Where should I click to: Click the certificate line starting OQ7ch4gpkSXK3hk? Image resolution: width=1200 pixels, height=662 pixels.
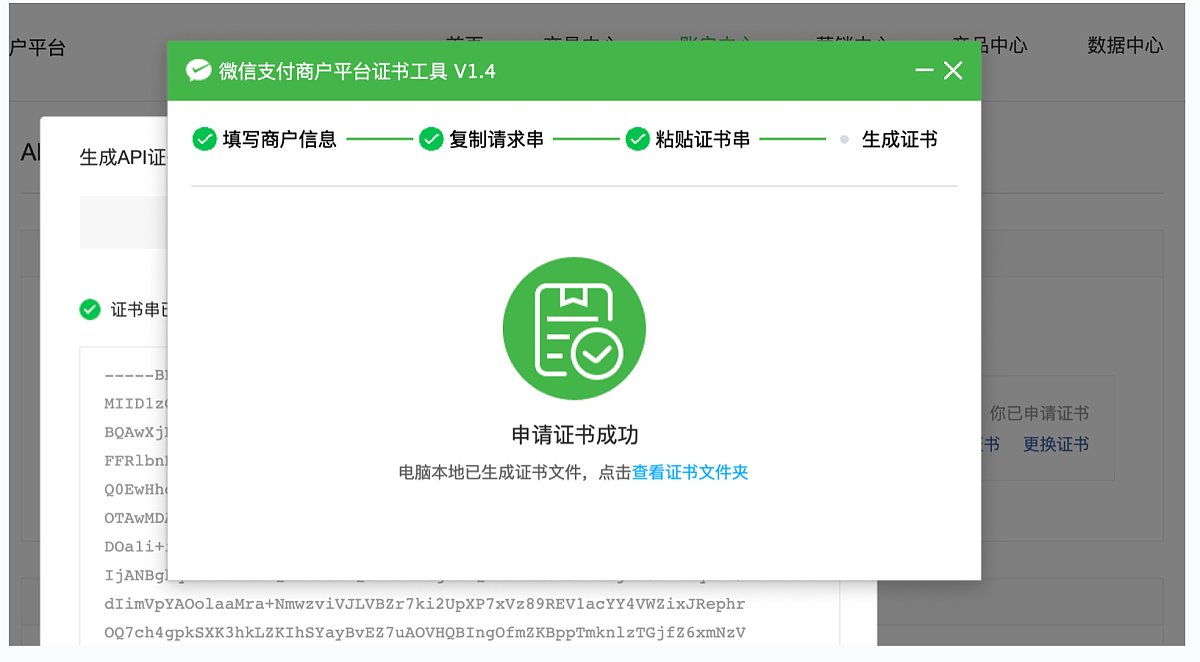[425, 632]
